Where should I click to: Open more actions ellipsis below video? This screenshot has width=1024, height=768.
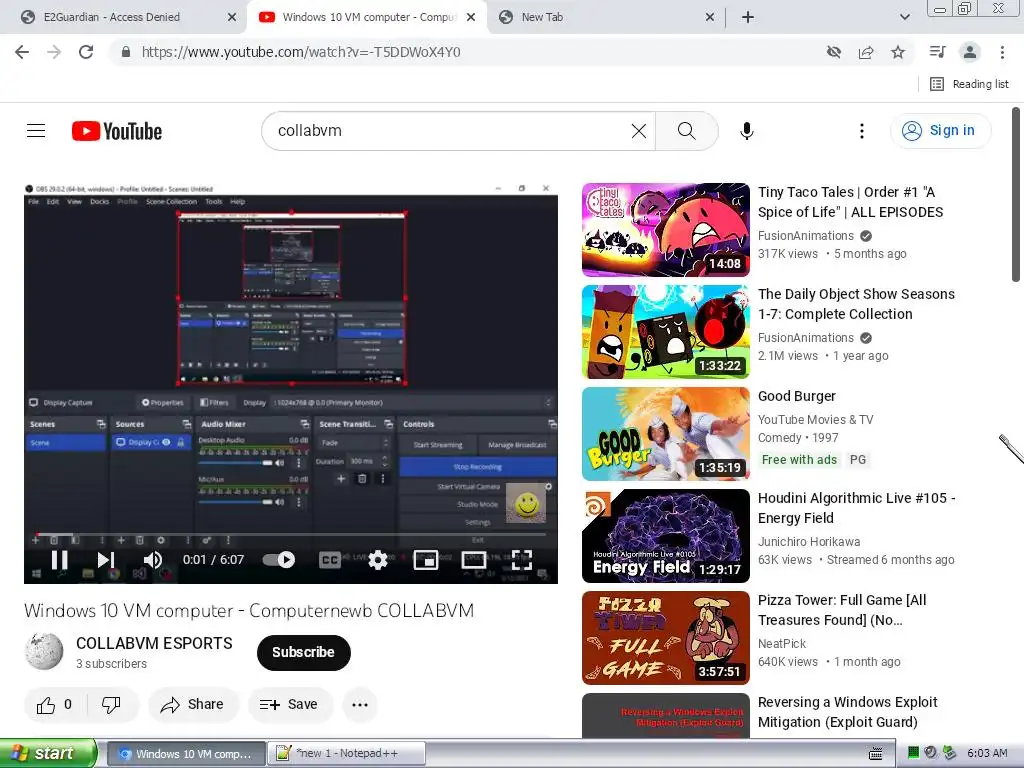pyautogui.click(x=360, y=705)
